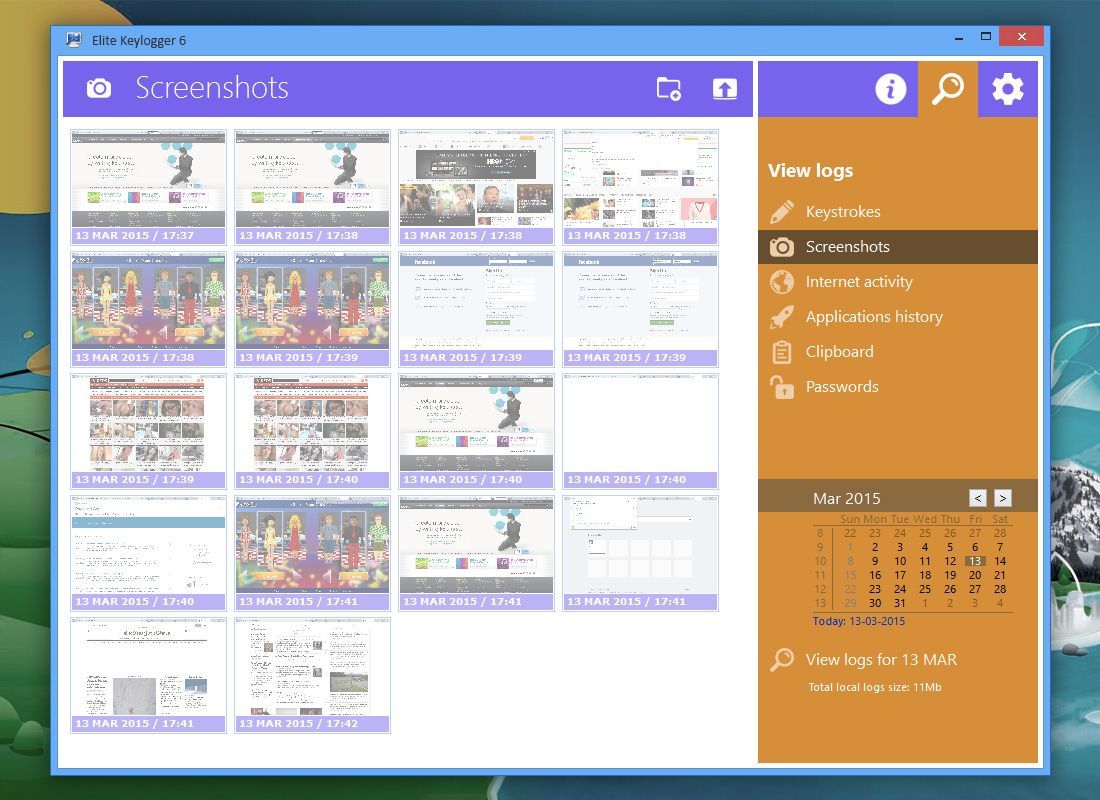Maximize the Elite Keylogger window
The width and height of the screenshot is (1100, 800).
click(986, 36)
